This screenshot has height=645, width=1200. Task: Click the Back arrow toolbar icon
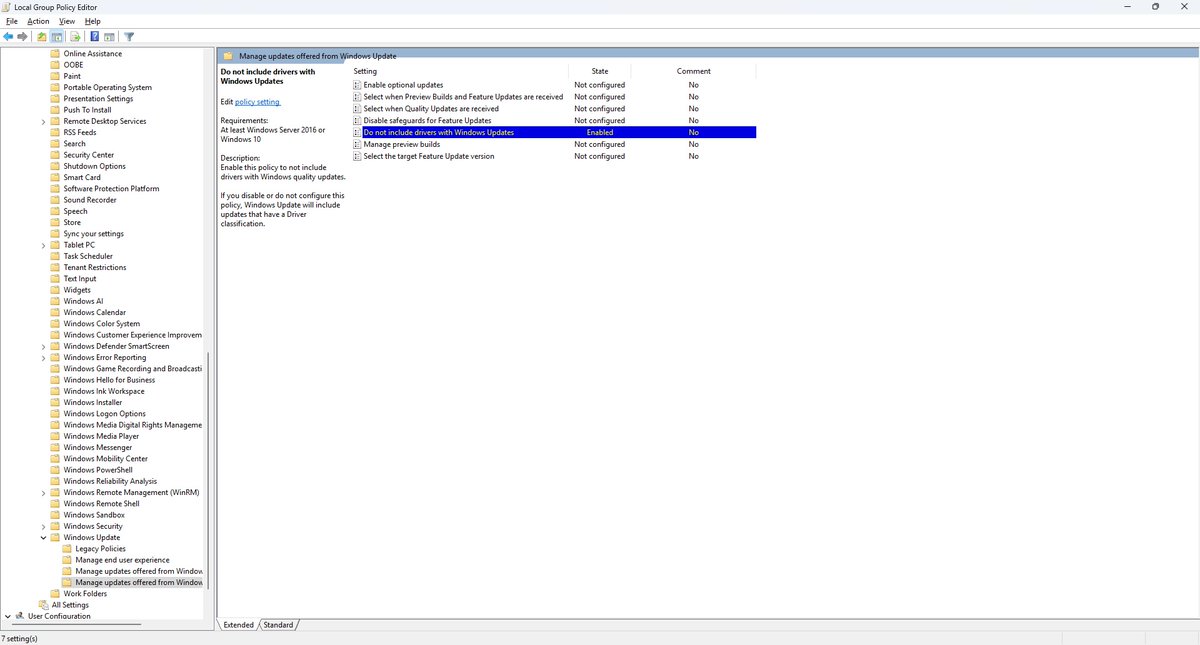9,37
